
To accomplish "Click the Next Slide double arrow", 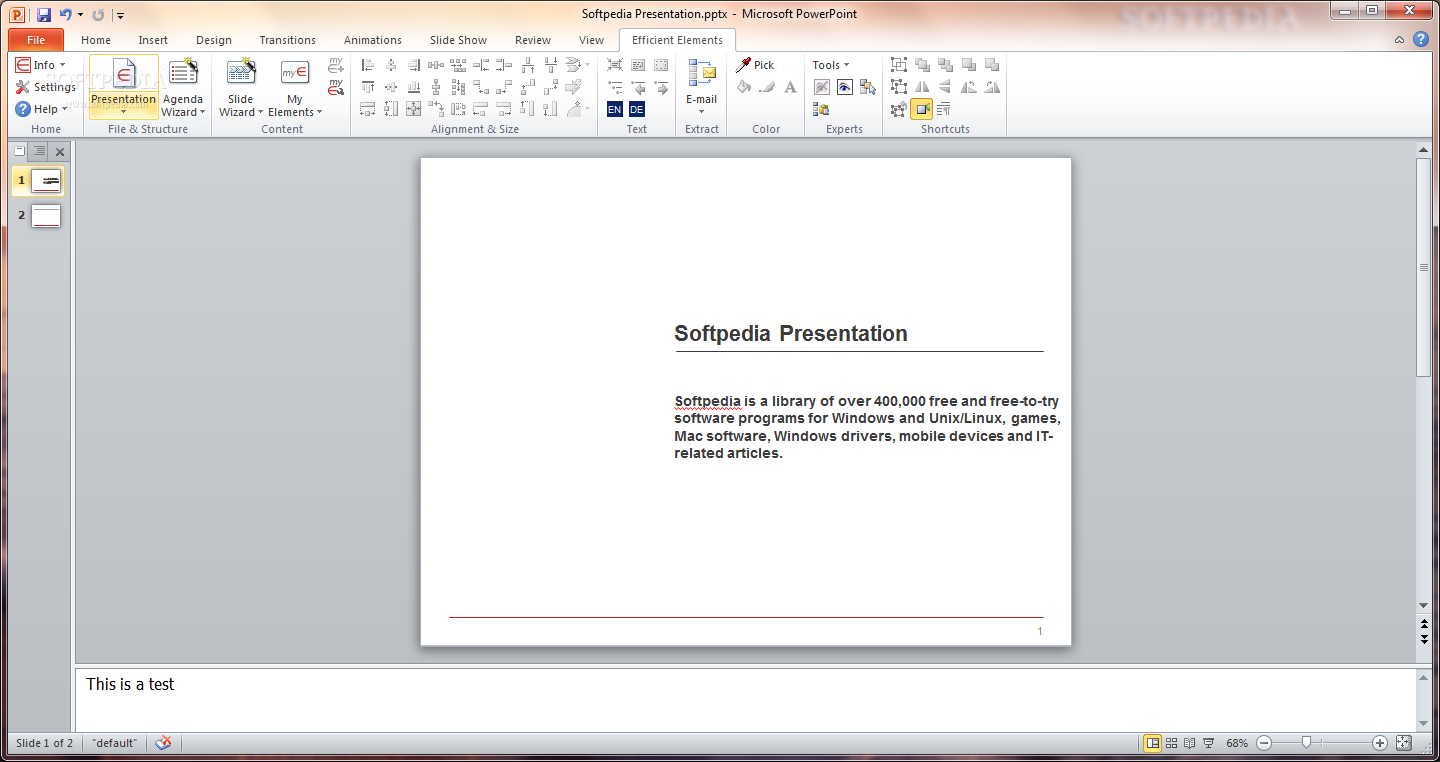I will tap(1424, 638).
